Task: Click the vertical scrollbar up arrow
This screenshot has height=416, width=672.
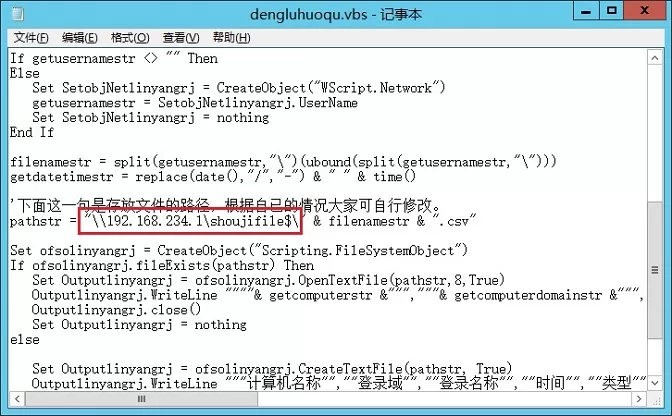Action: click(x=655, y=58)
